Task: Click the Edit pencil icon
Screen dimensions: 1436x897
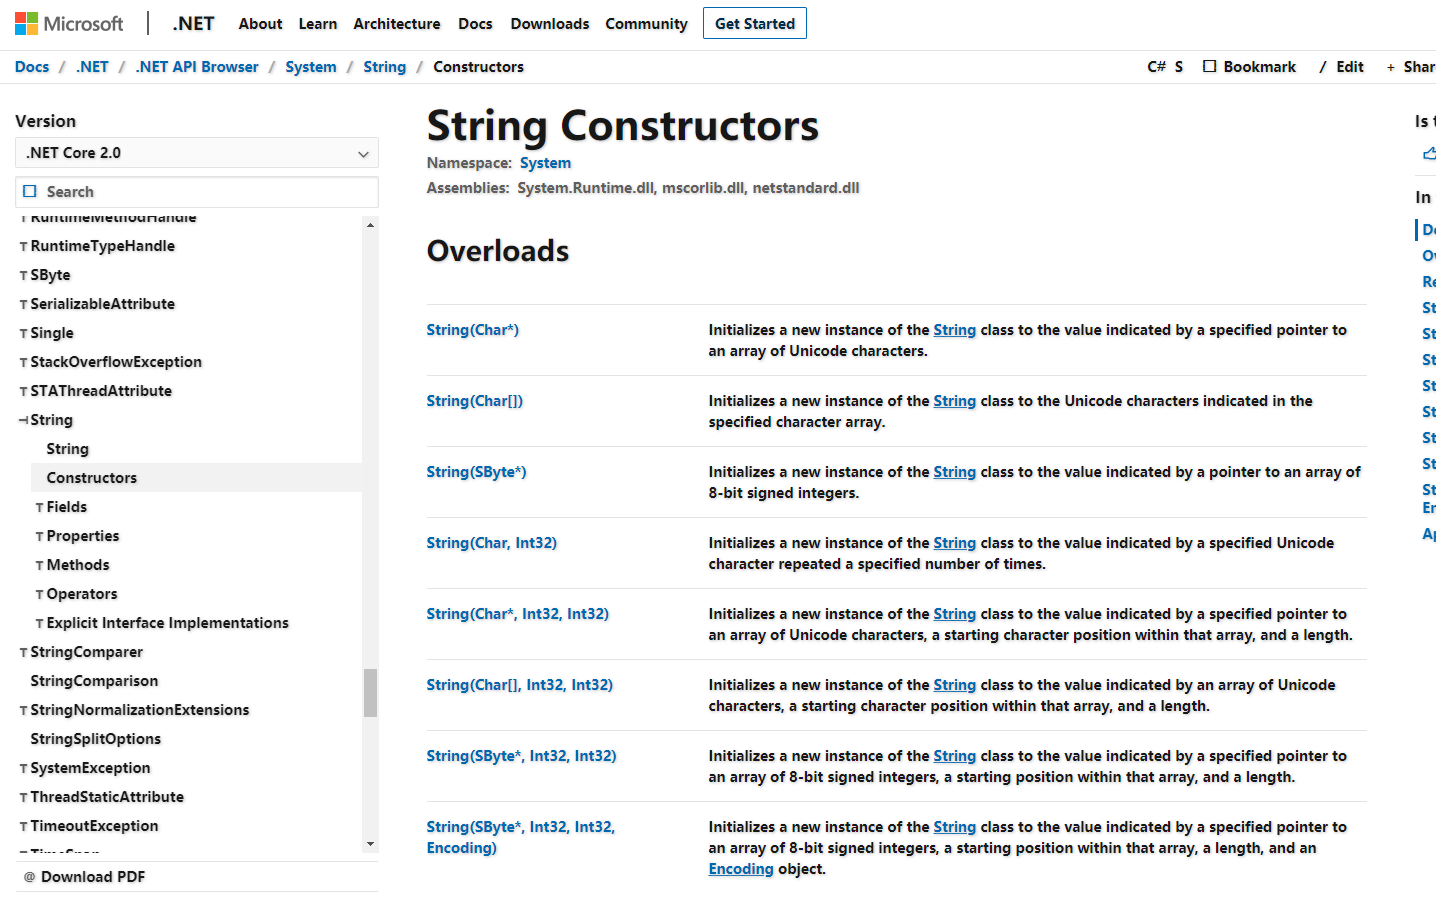Action: [x=1323, y=67]
